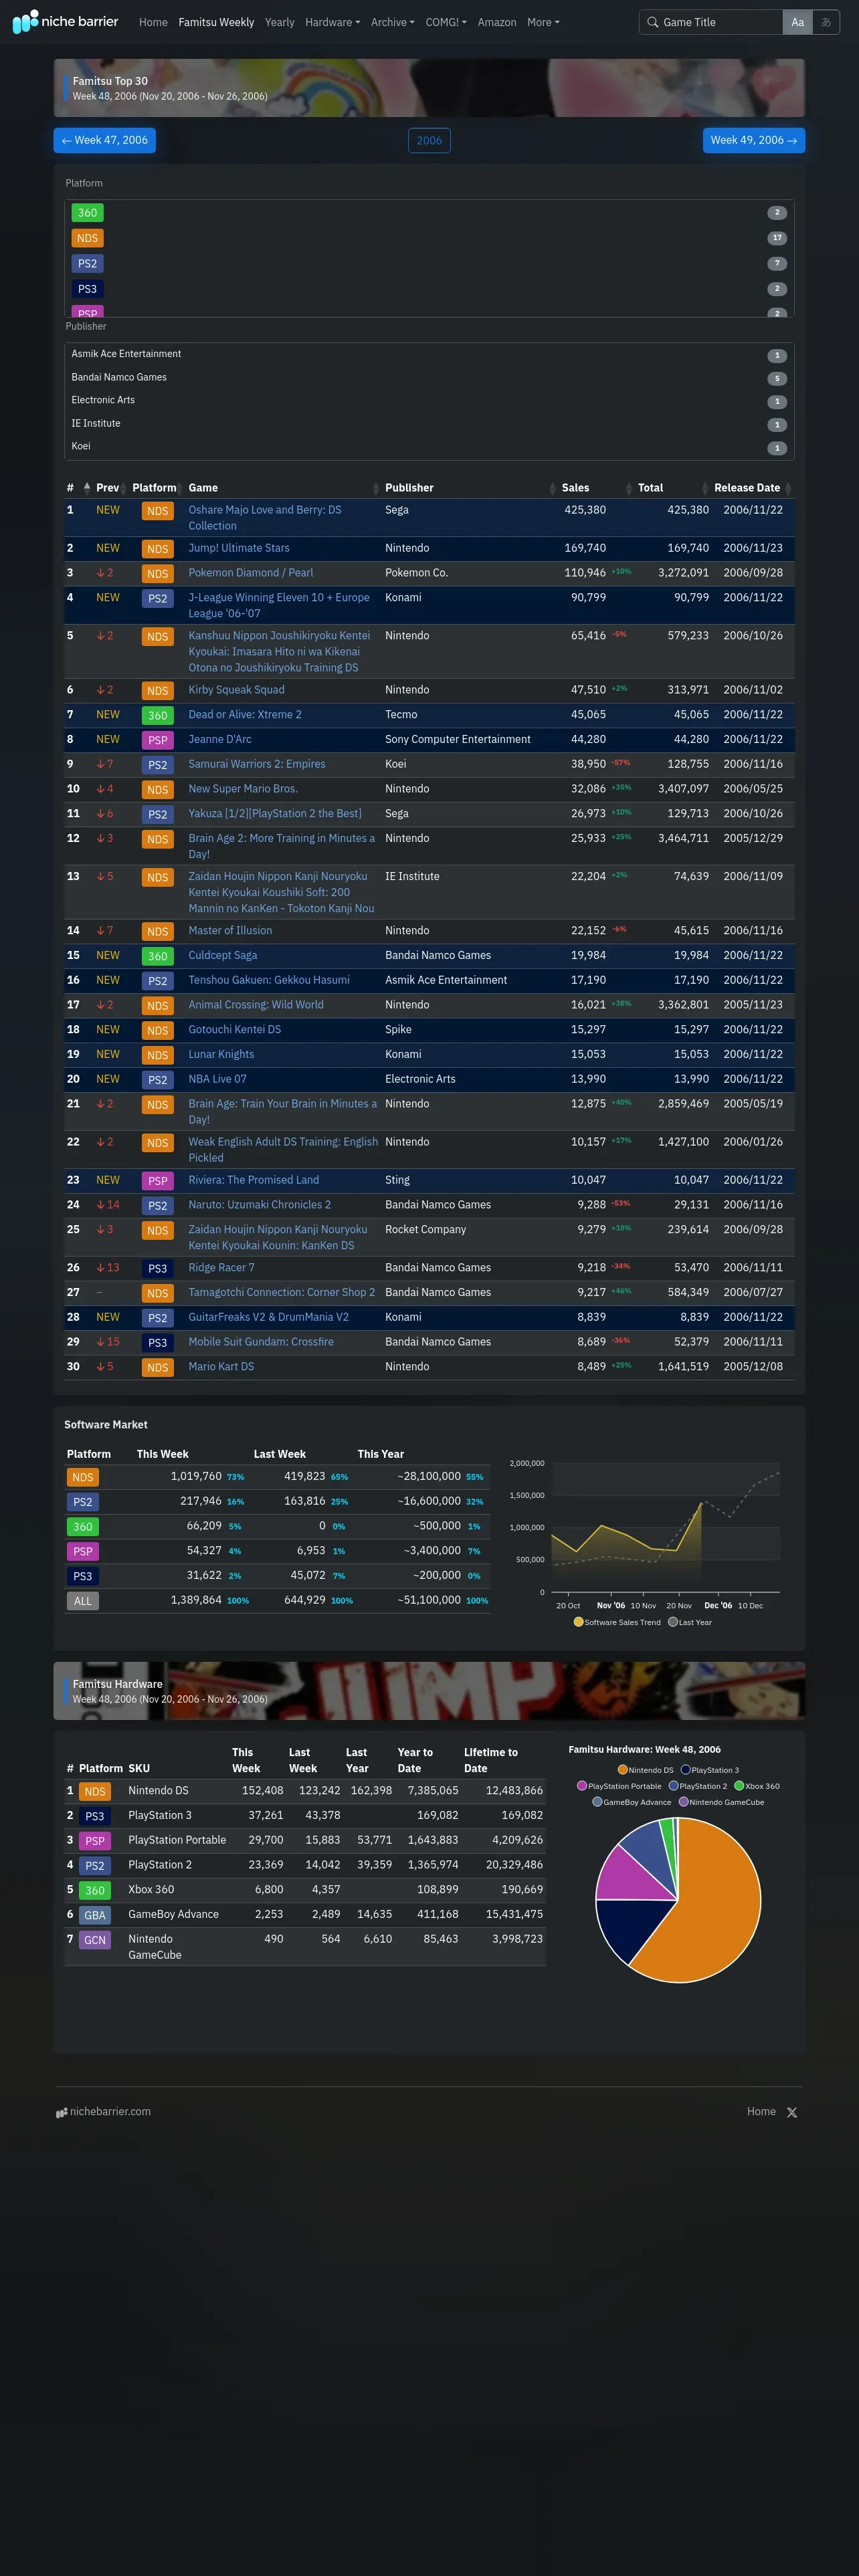Open Culdcept Saga game link

(223, 956)
